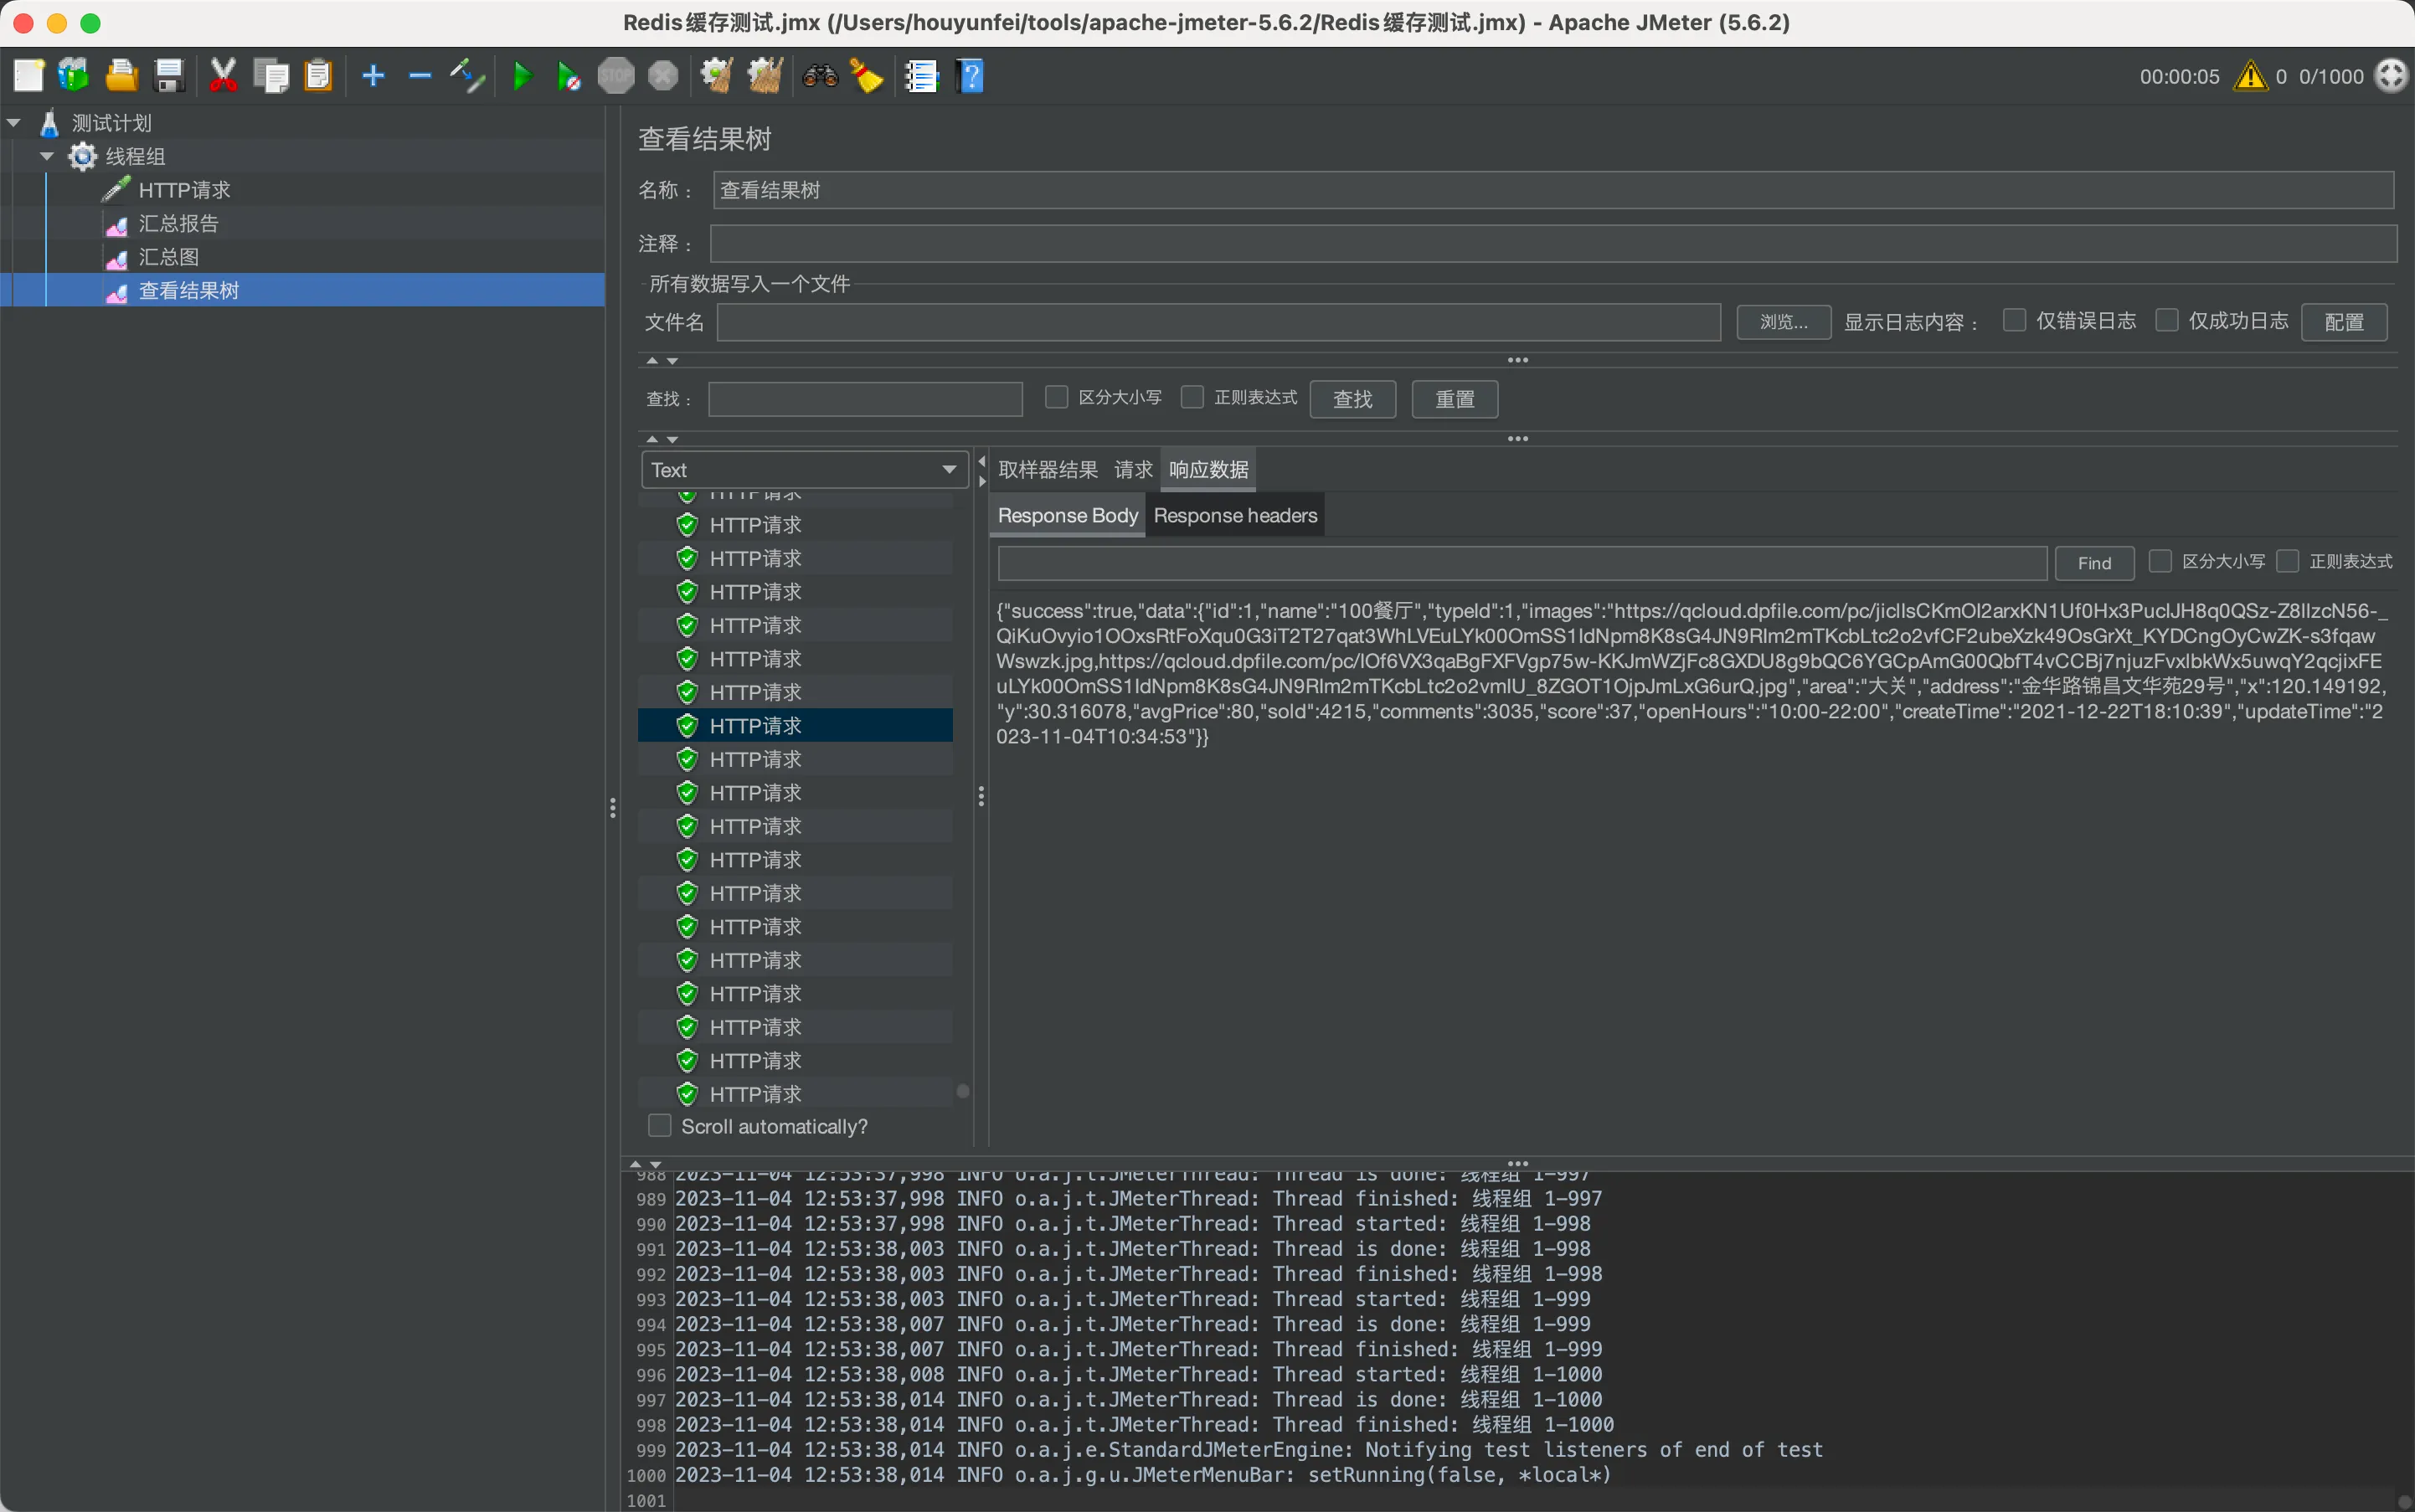Open the Templates toolbar icon
The width and height of the screenshot is (2415, 1512).
(x=74, y=76)
